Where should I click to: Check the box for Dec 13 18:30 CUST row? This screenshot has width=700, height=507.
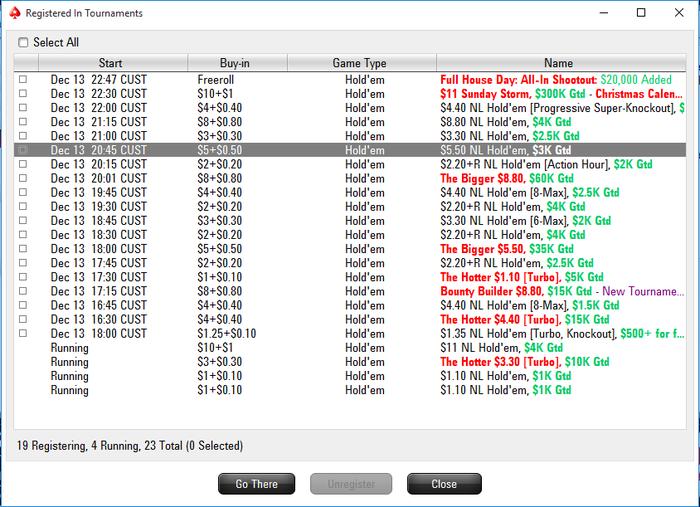[x=23, y=235]
